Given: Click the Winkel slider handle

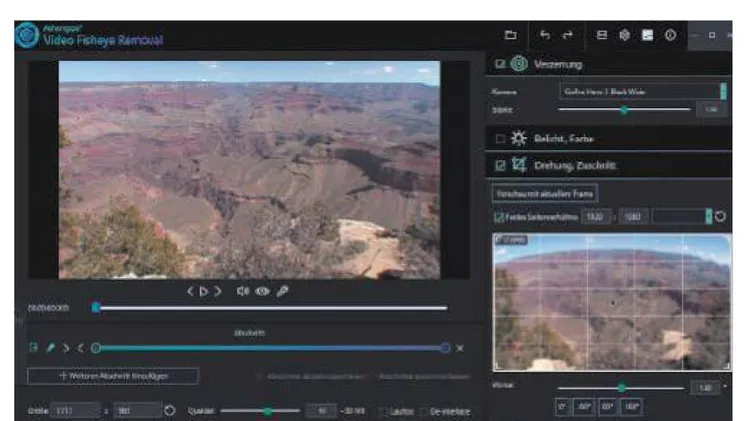Looking at the screenshot, I should tap(621, 388).
